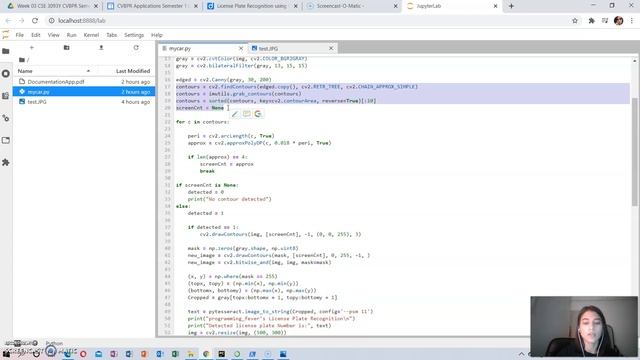The image size is (640, 360).
Task: Open Windows Start menu
Action: pyautogui.click(x=6, y=354)
